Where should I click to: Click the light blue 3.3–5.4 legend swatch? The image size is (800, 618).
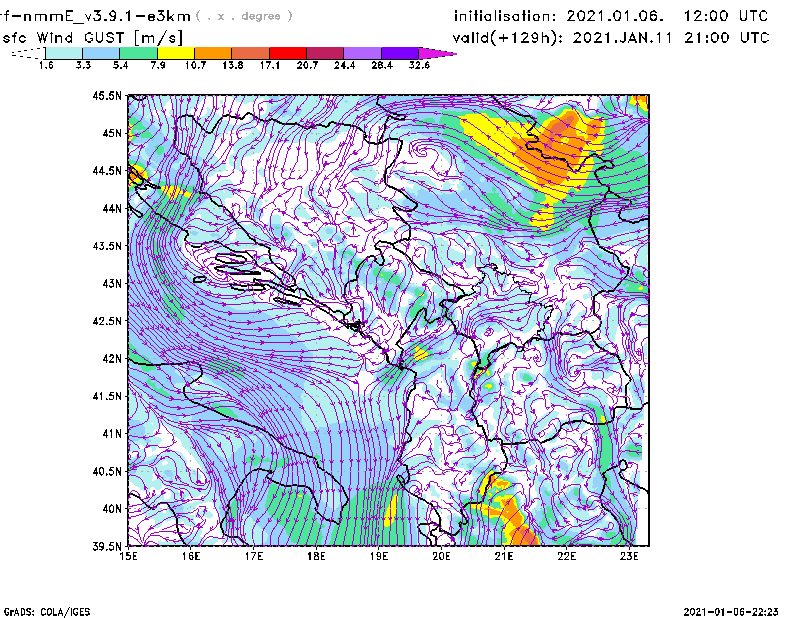pos(101,53)
